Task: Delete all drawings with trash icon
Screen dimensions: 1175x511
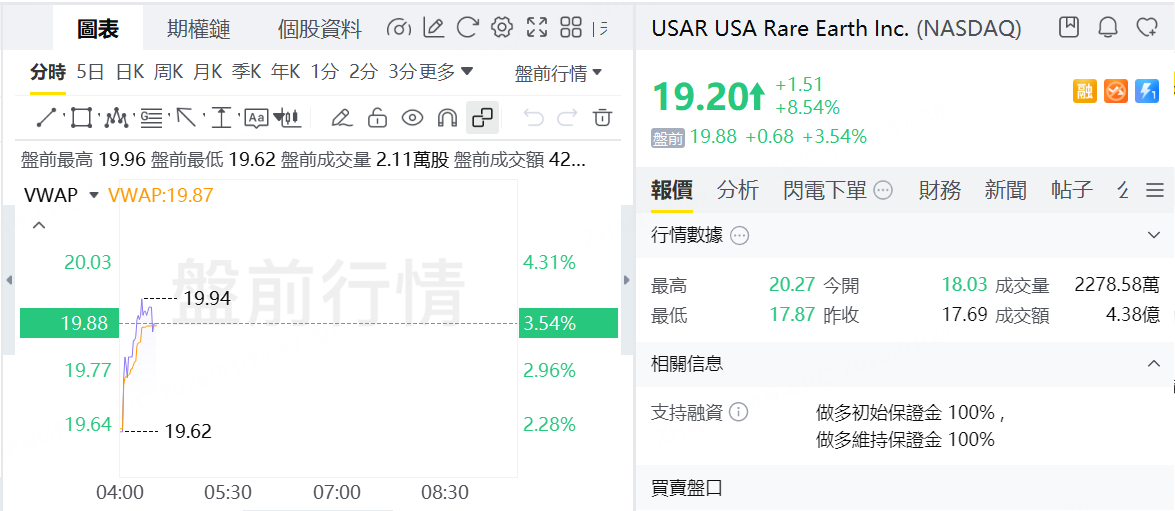Action: 602,118
